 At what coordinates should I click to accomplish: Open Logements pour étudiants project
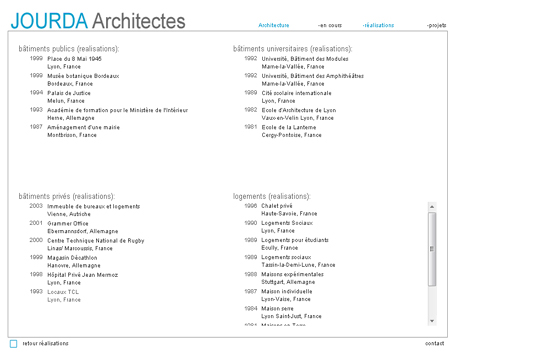(295, 240)
